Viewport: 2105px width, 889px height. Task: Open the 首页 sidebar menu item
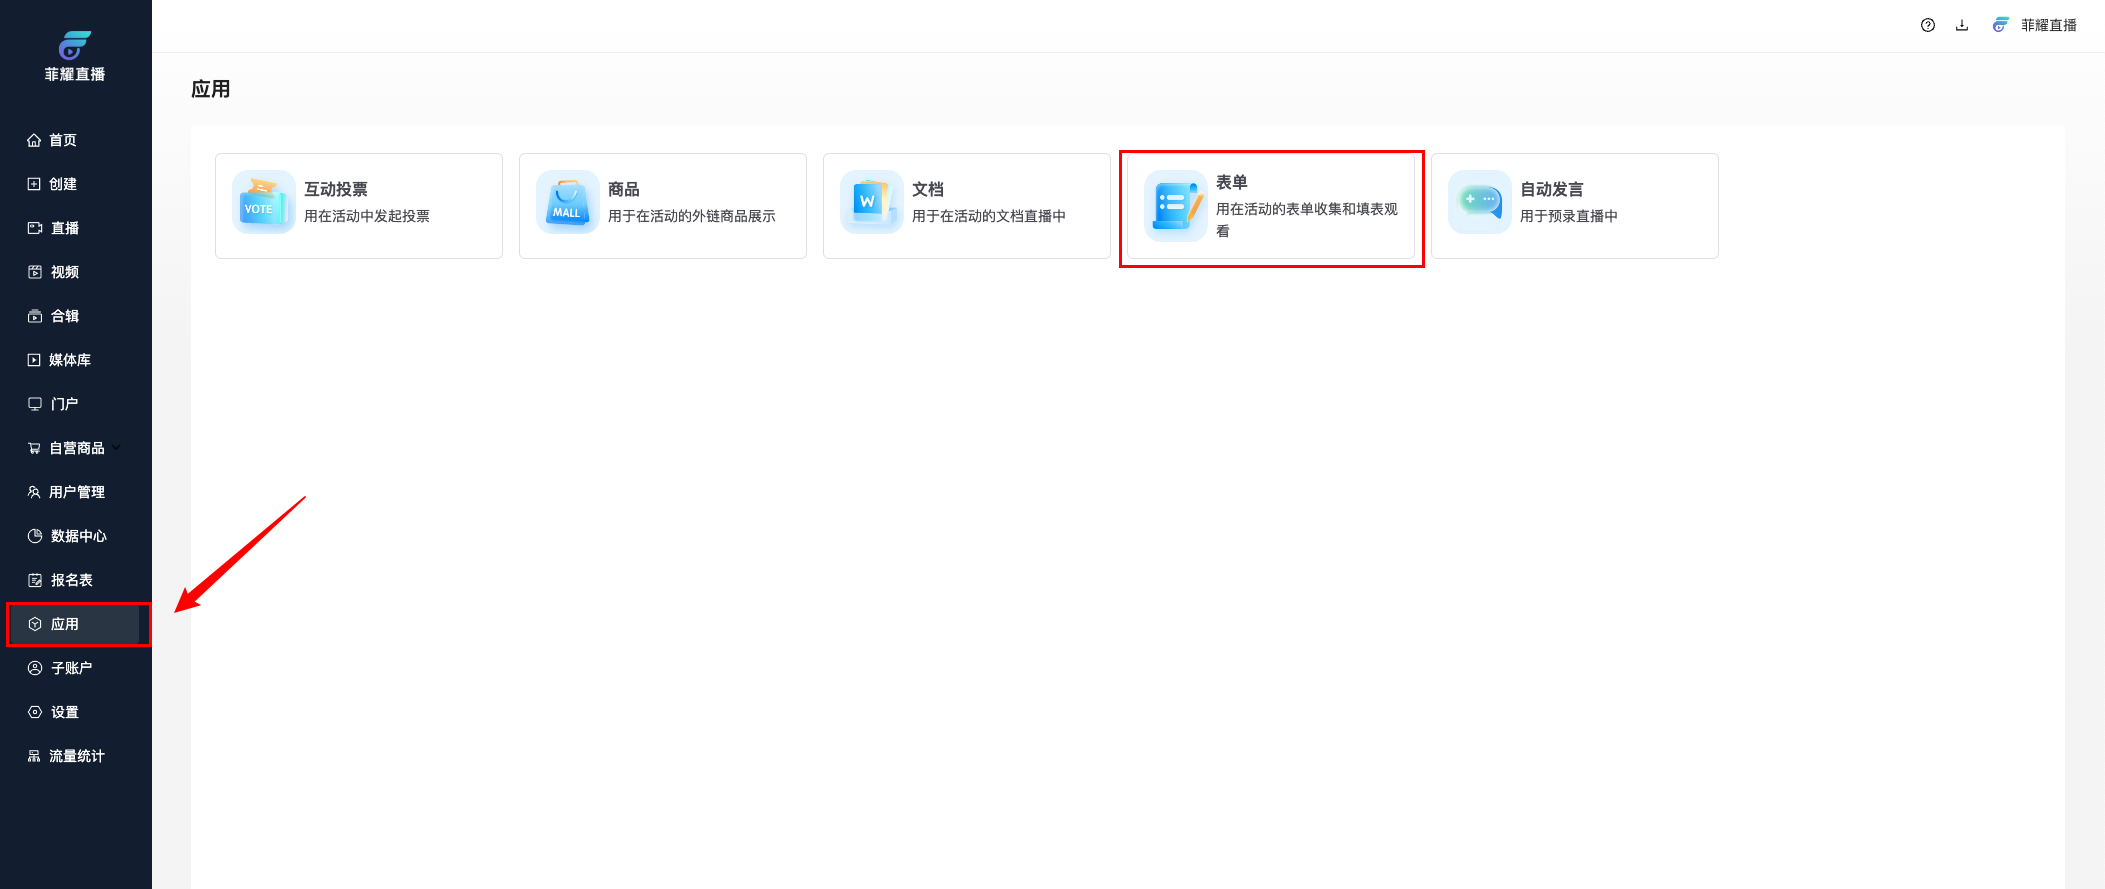point(63,140)
